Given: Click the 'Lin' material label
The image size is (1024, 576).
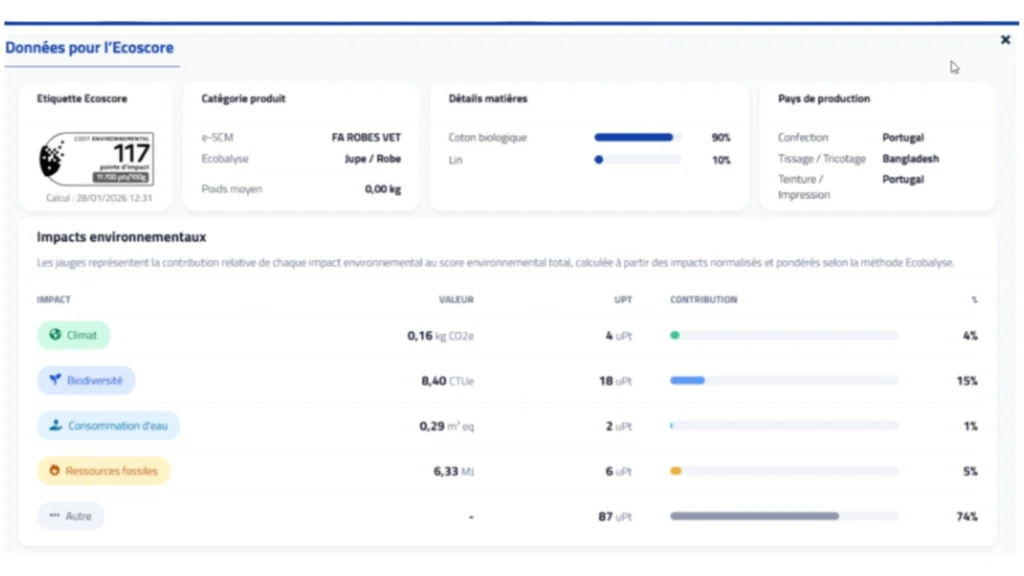Looking at the screenshot, I should point(455,160).
